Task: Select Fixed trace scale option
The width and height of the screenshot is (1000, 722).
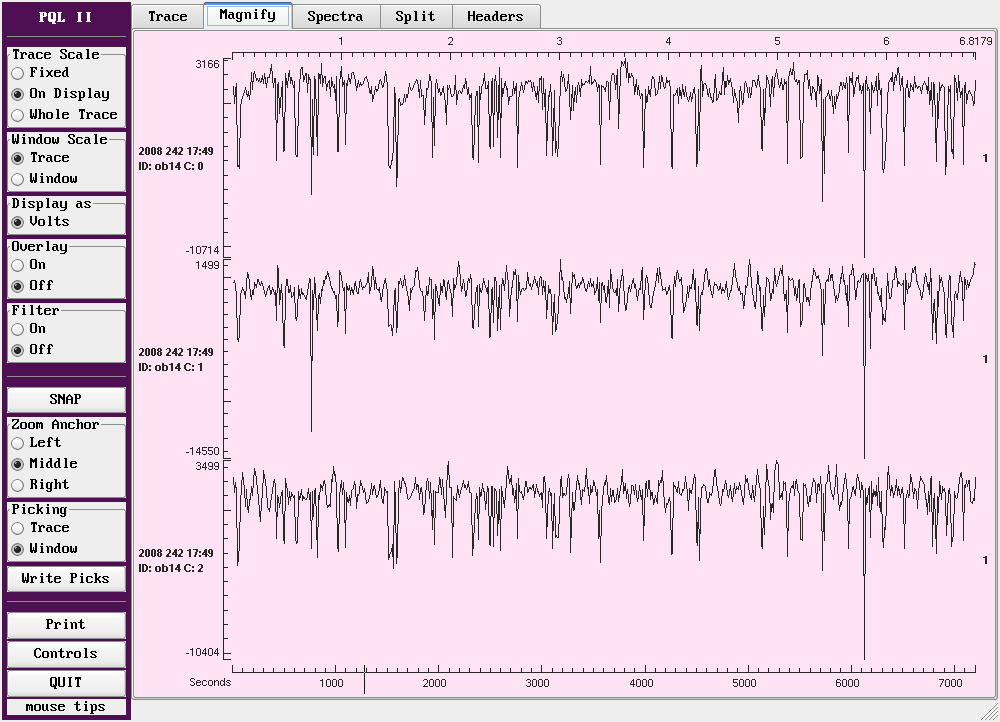Action: point(18,73)
